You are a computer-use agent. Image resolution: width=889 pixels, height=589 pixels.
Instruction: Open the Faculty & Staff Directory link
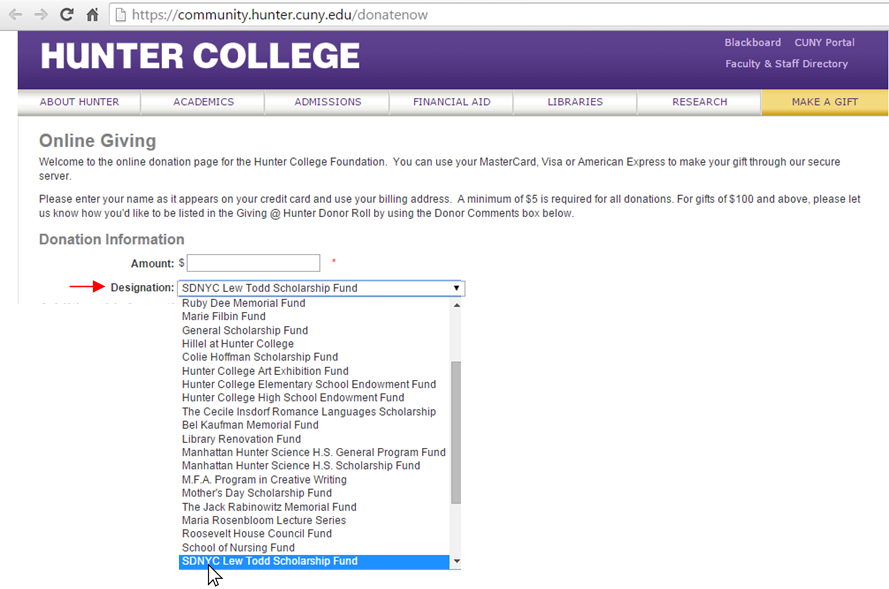point(786,63)
